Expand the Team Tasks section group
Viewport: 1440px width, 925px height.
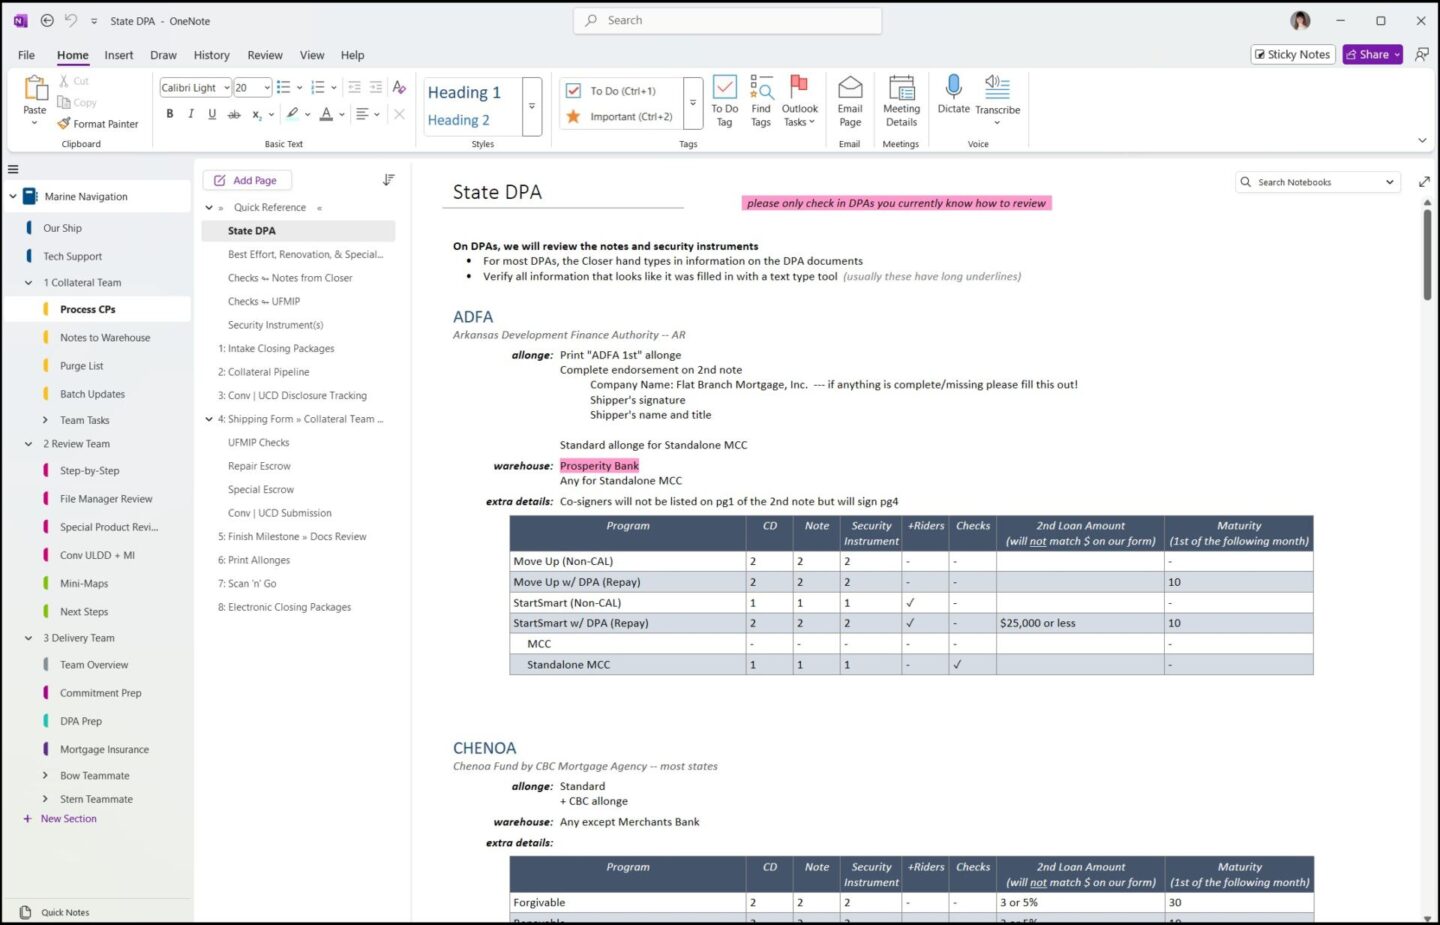tap(45, 420)
